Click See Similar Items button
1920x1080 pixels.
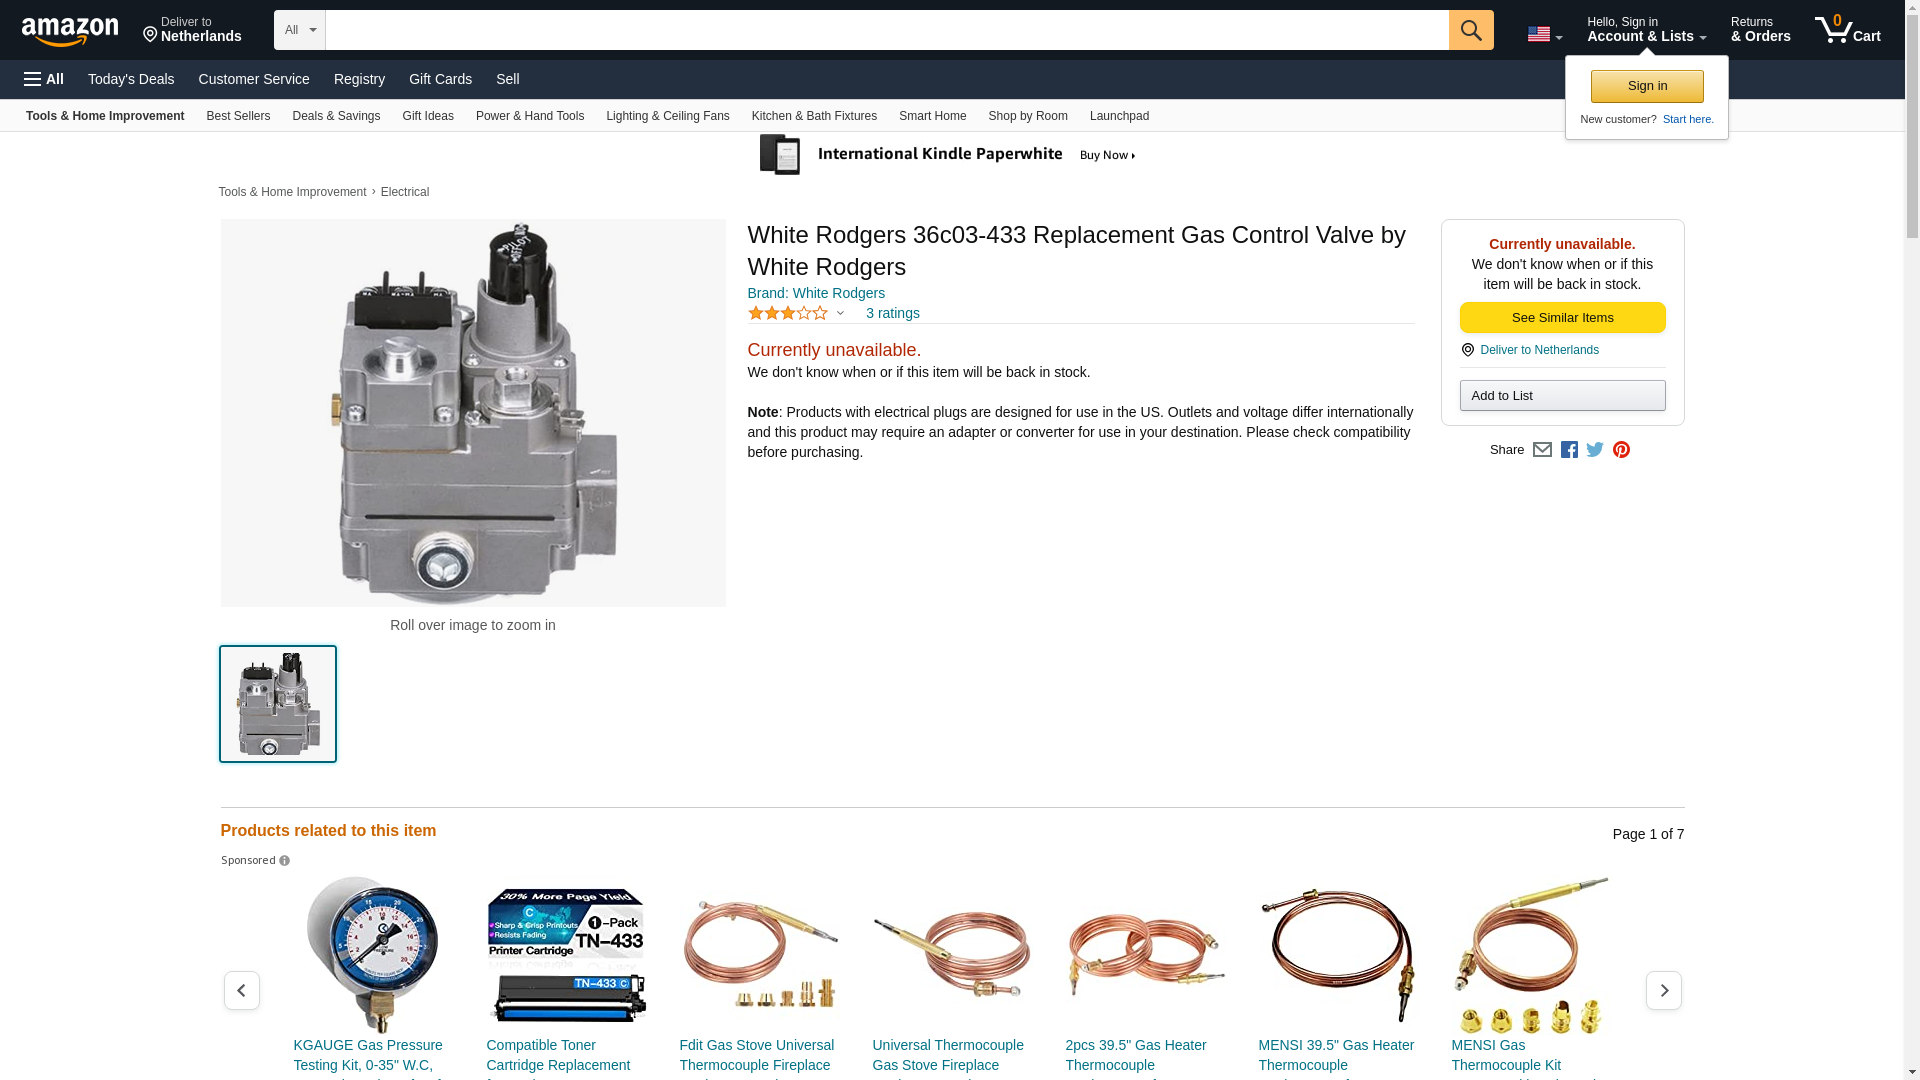(1561, 318)
